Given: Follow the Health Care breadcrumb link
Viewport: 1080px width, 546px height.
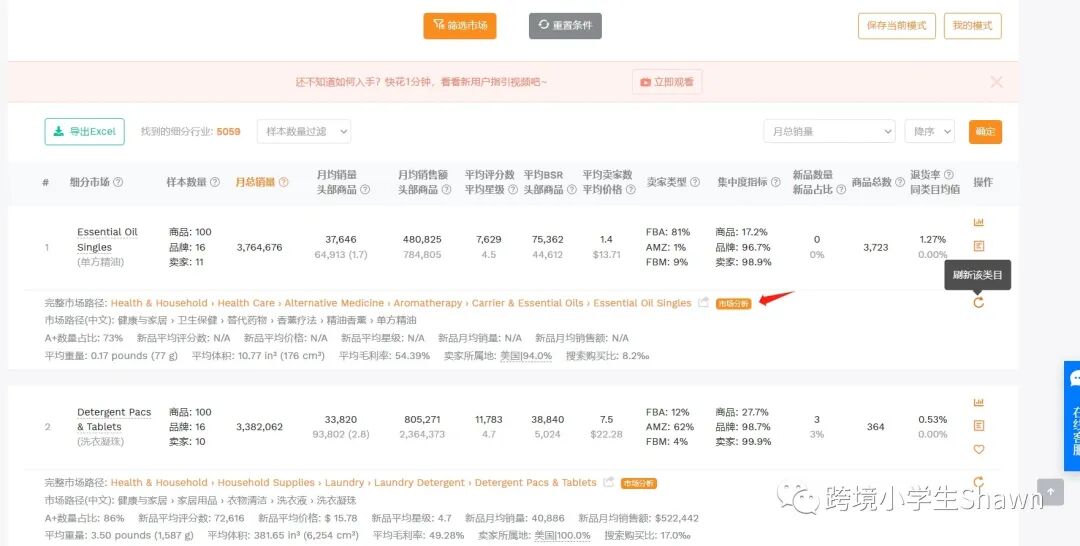Looking at the screenshot, I should tap(246, 303).
